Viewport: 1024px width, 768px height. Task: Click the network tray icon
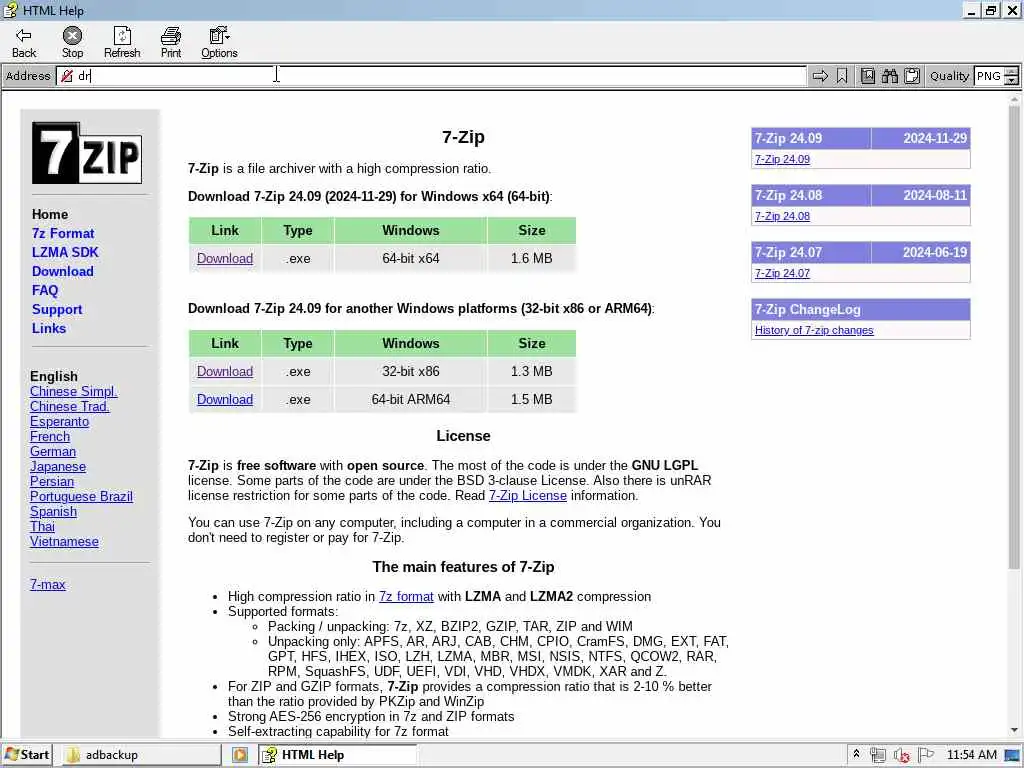[x=877, y=755]
